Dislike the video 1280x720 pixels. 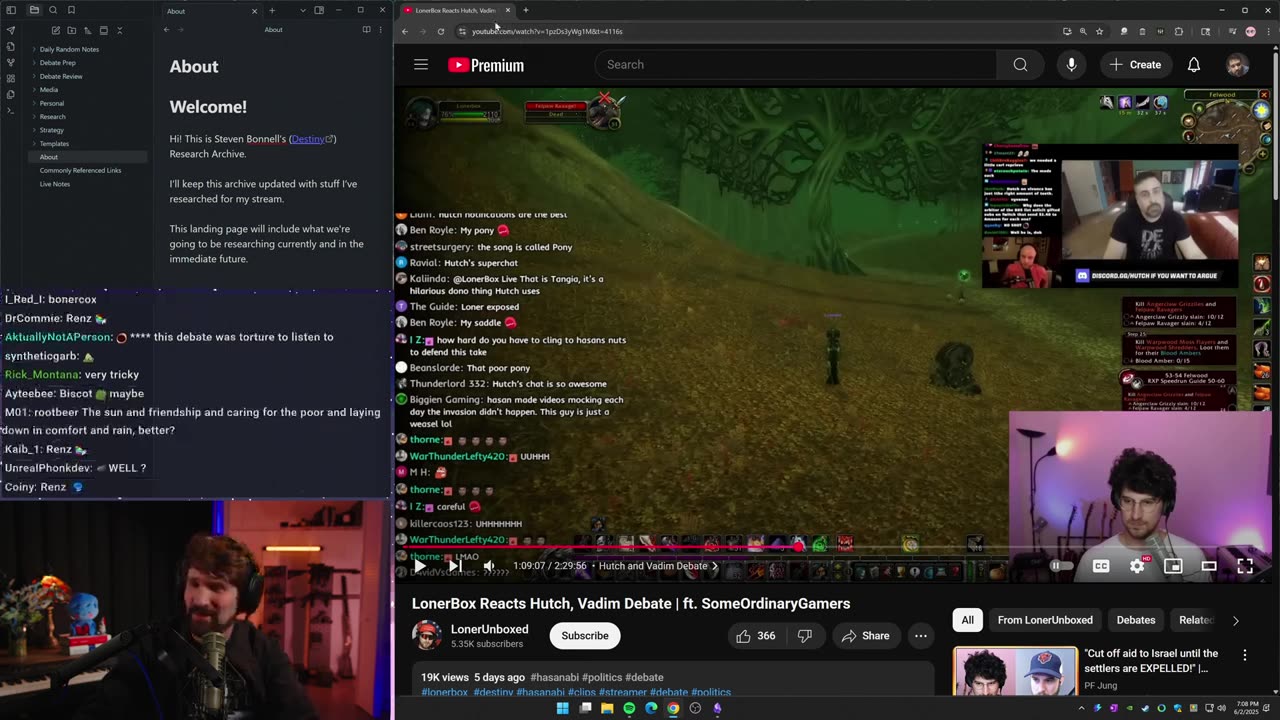(x=805, y=636)
